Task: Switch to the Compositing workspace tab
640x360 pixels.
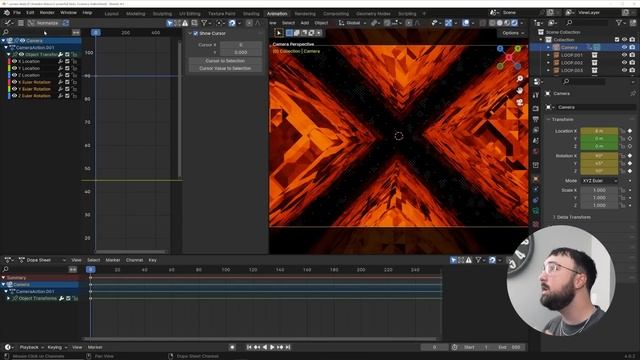Action: [336, 13]
